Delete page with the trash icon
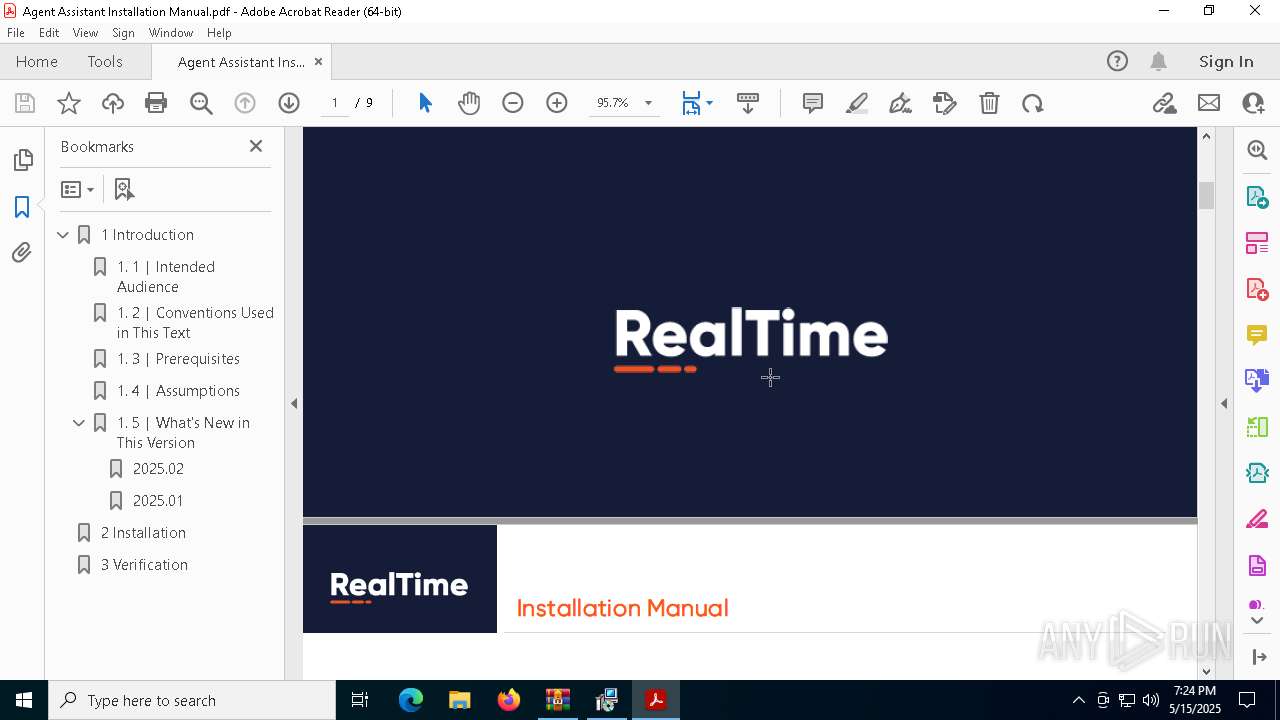1280x720 pixels. click(989, 103)
